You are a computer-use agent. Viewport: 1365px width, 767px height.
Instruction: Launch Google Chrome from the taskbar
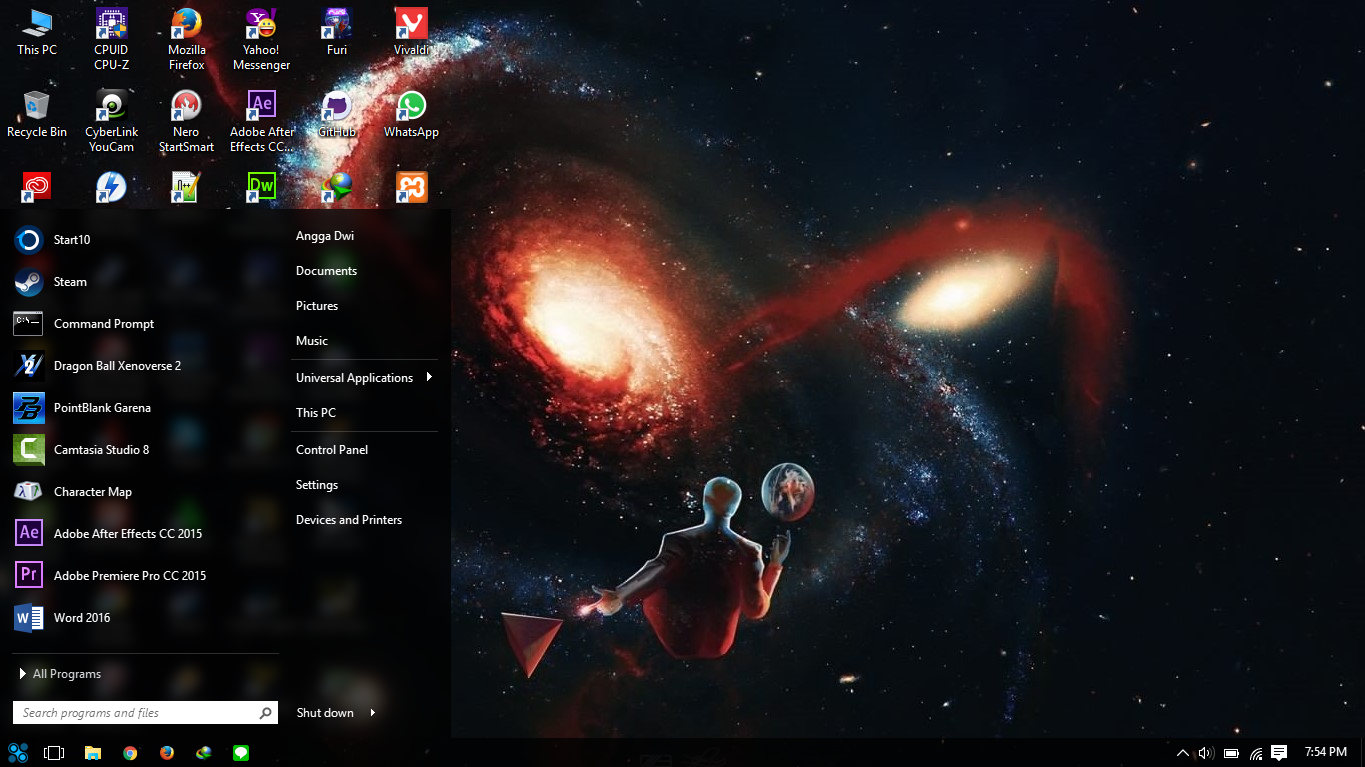point(130,752)
